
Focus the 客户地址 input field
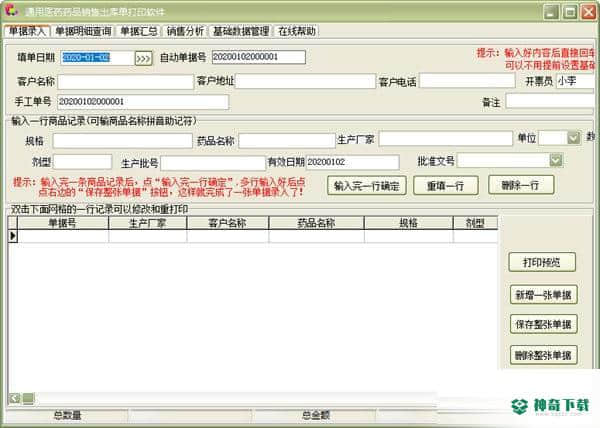(x=305, y=81)
